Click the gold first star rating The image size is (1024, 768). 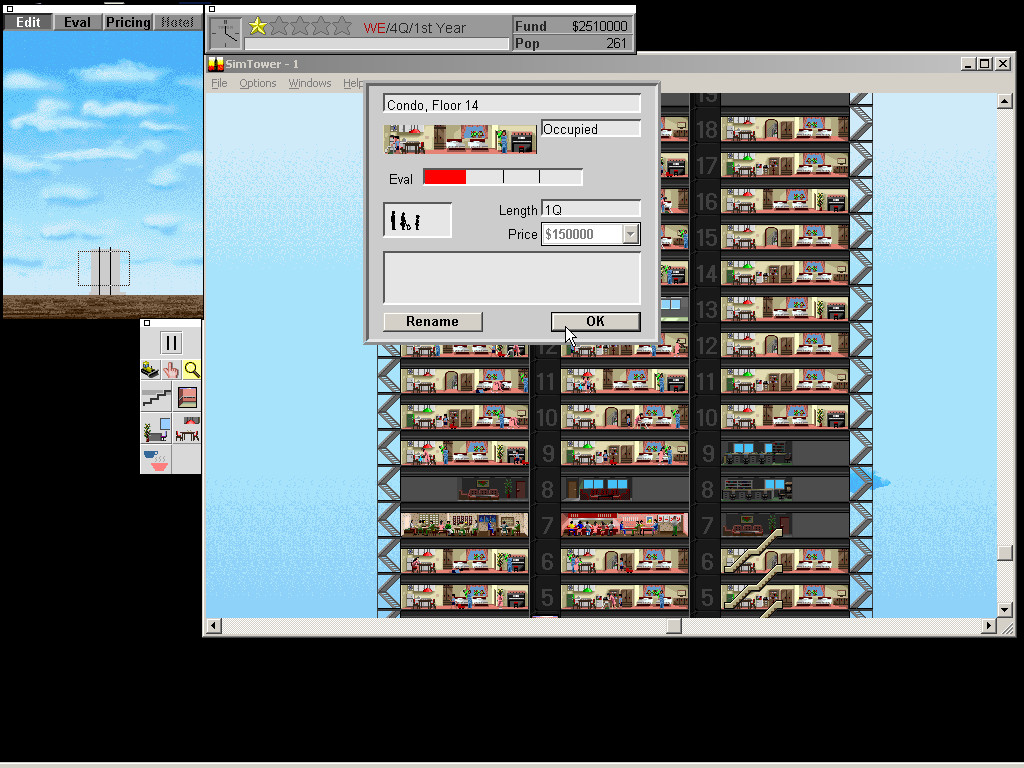(258, 26)
